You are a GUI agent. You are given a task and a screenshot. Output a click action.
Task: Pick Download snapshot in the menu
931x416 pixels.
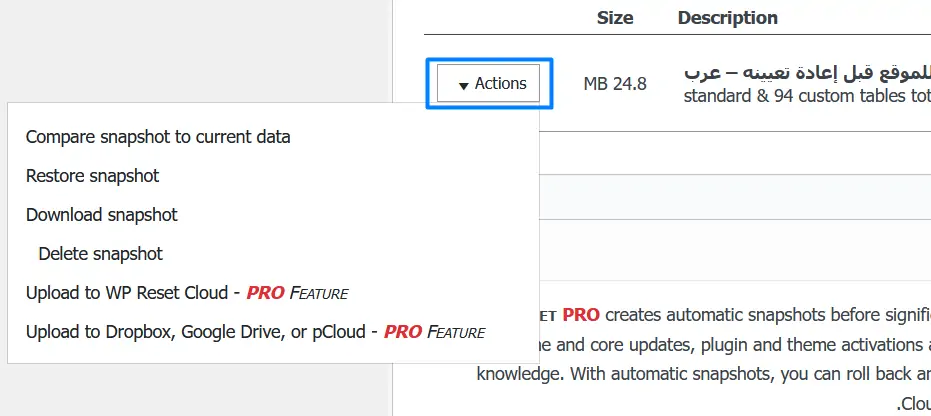point(101,215)
